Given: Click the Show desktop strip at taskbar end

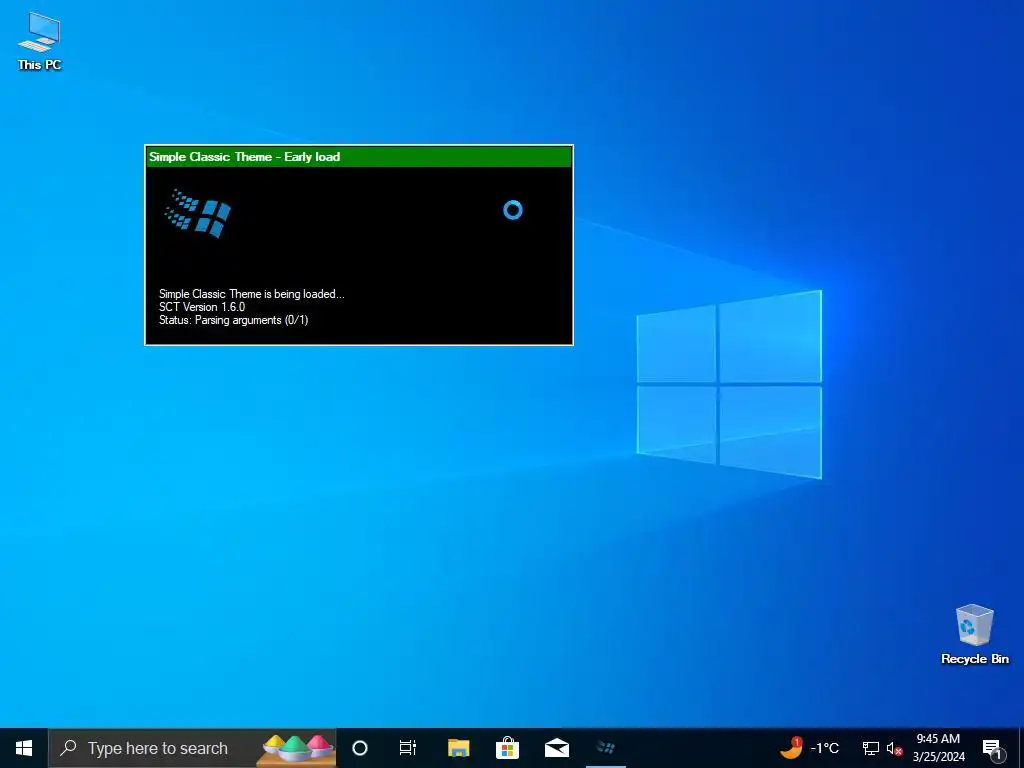Looking at the screenshot, I should pos(1021,748).
